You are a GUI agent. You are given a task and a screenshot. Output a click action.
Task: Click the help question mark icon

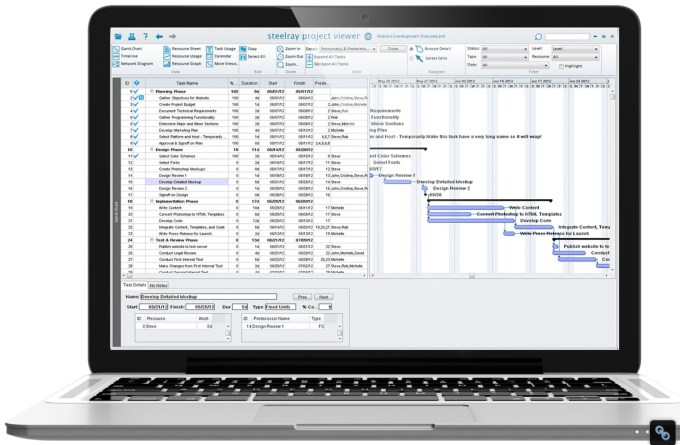click(147, 35)
